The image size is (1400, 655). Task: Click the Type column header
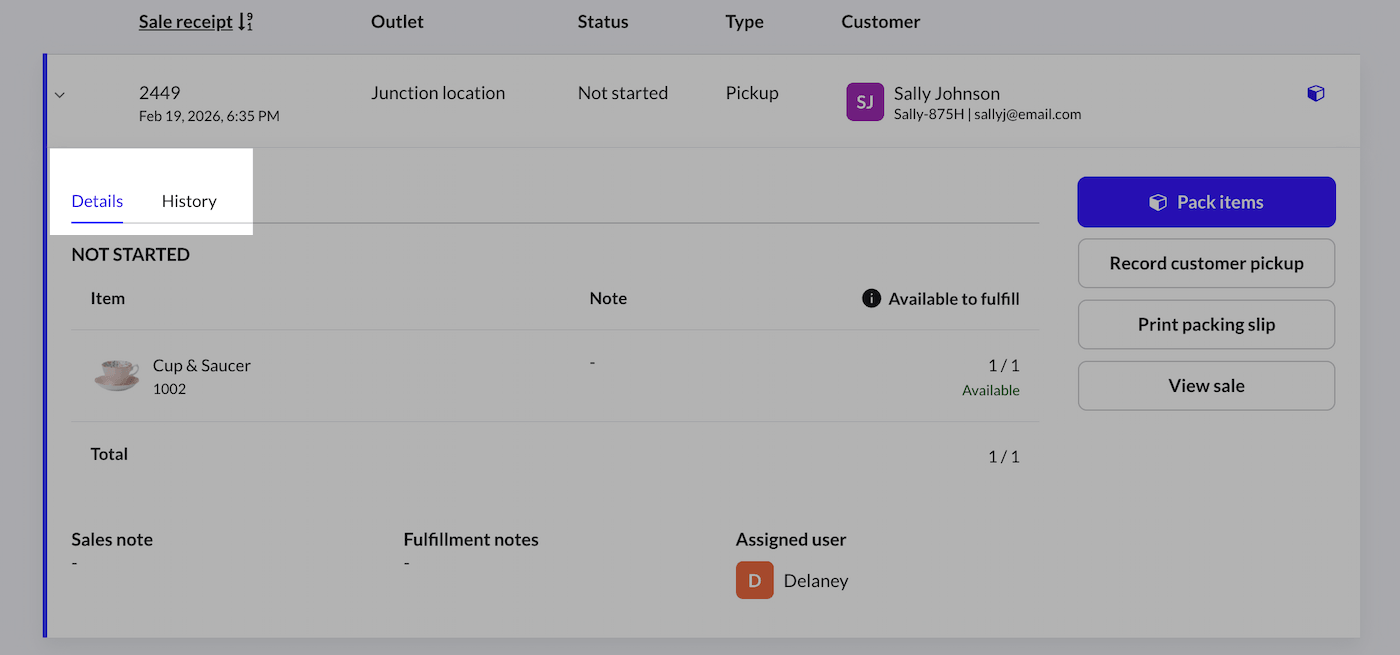[x=745, y=21]
